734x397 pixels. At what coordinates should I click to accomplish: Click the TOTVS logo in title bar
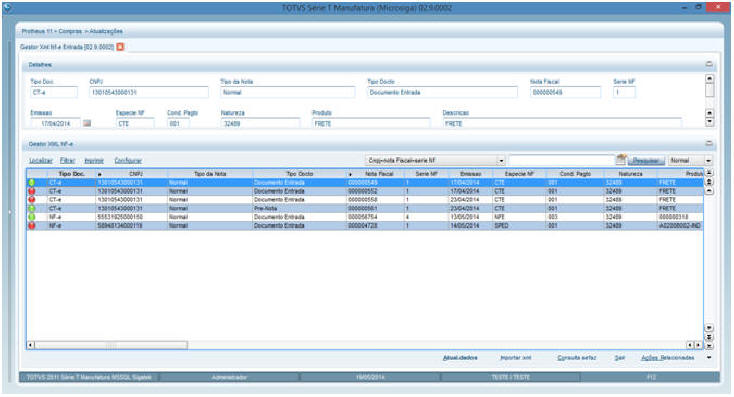[x=7, y=7]
